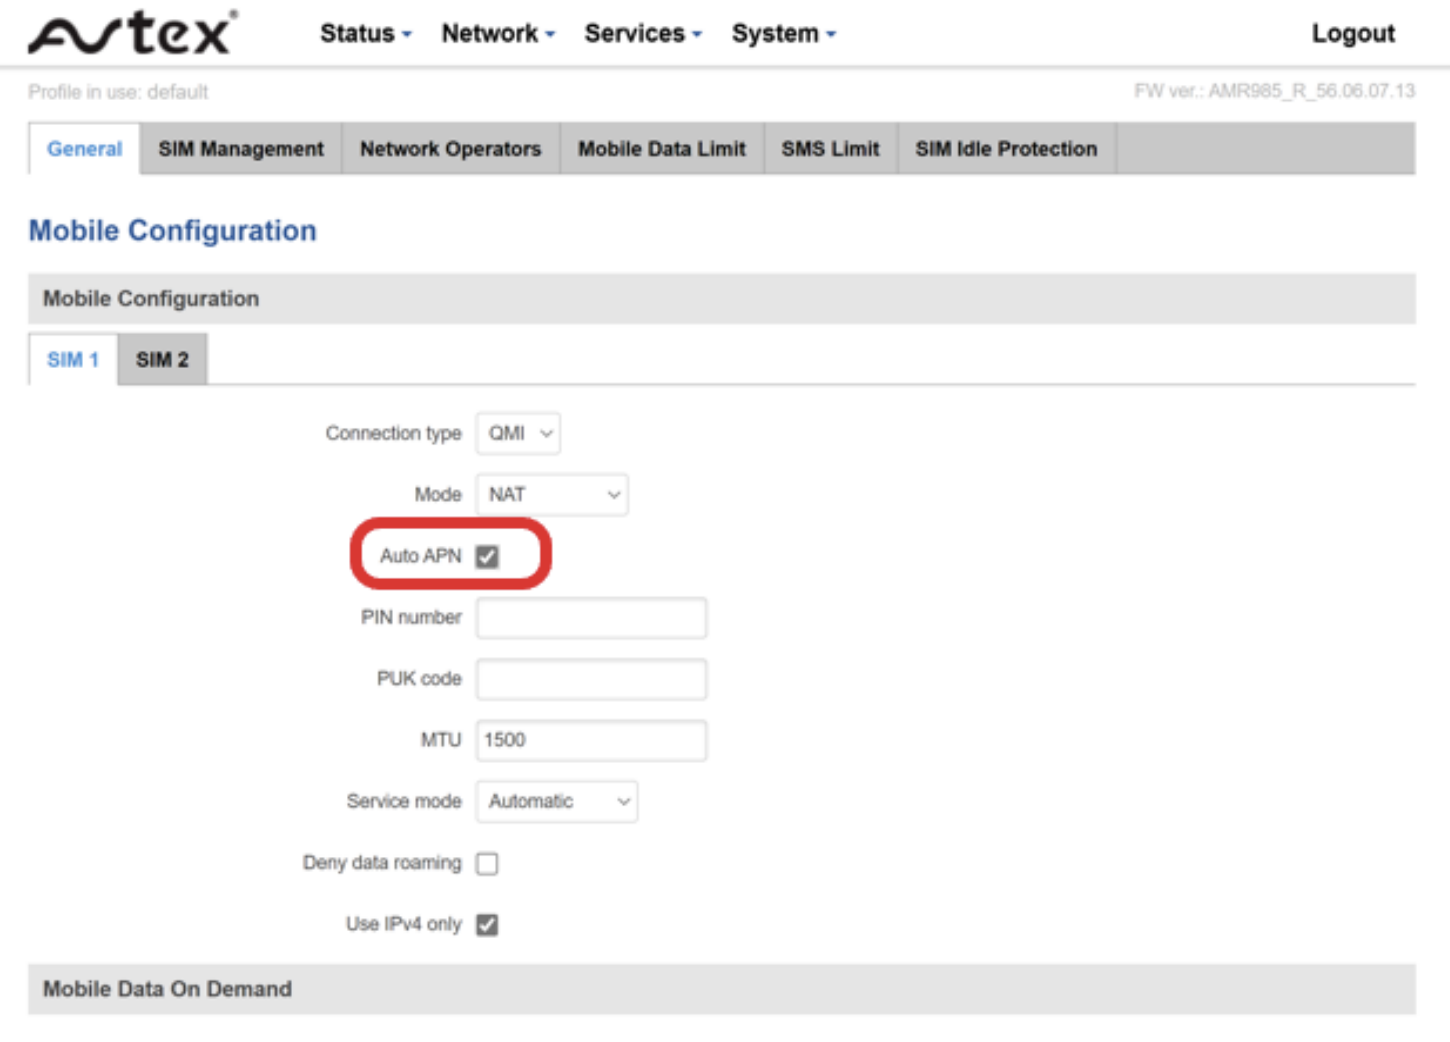The height and width of the screenshot is (1042, 1450).
Task: Enable the Deny data roaming checkbox
Action: tap(487, 864)
